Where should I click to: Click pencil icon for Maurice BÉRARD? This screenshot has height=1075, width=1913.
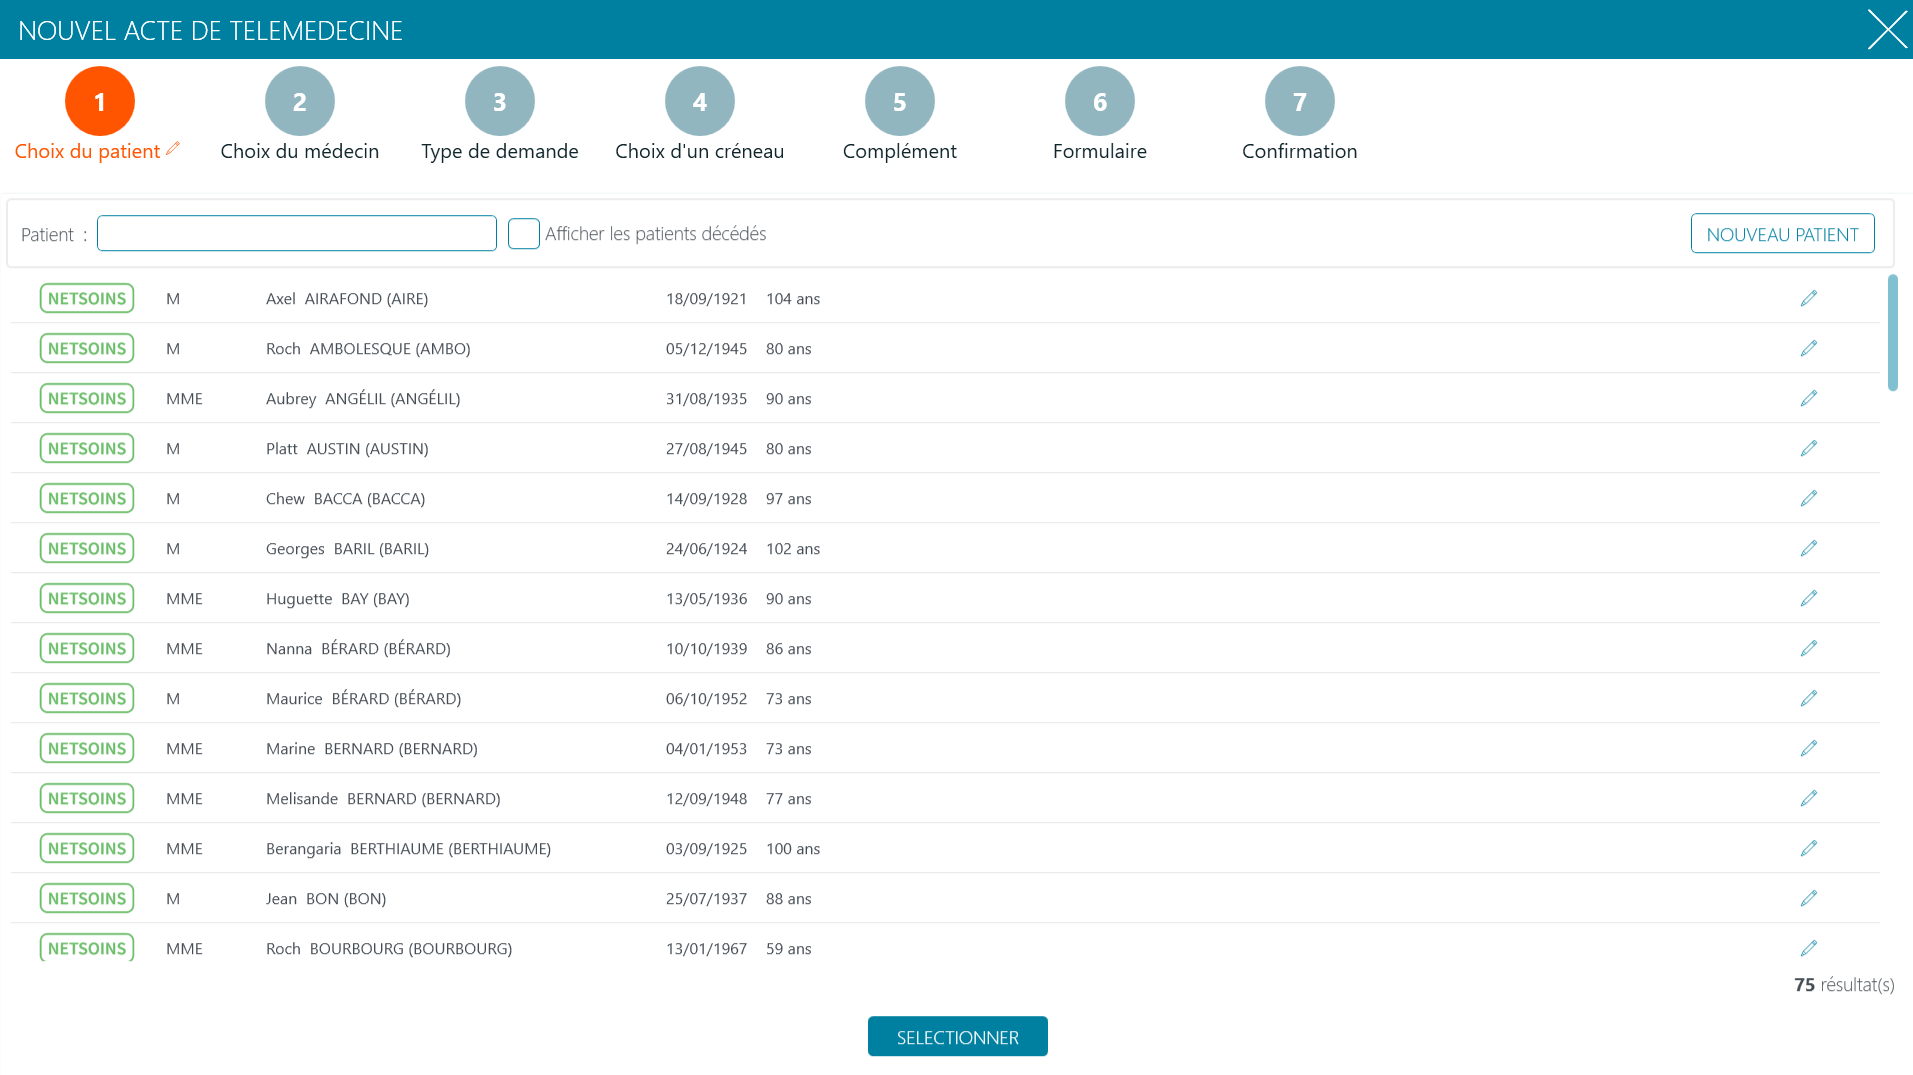[x=1808, y=698]
